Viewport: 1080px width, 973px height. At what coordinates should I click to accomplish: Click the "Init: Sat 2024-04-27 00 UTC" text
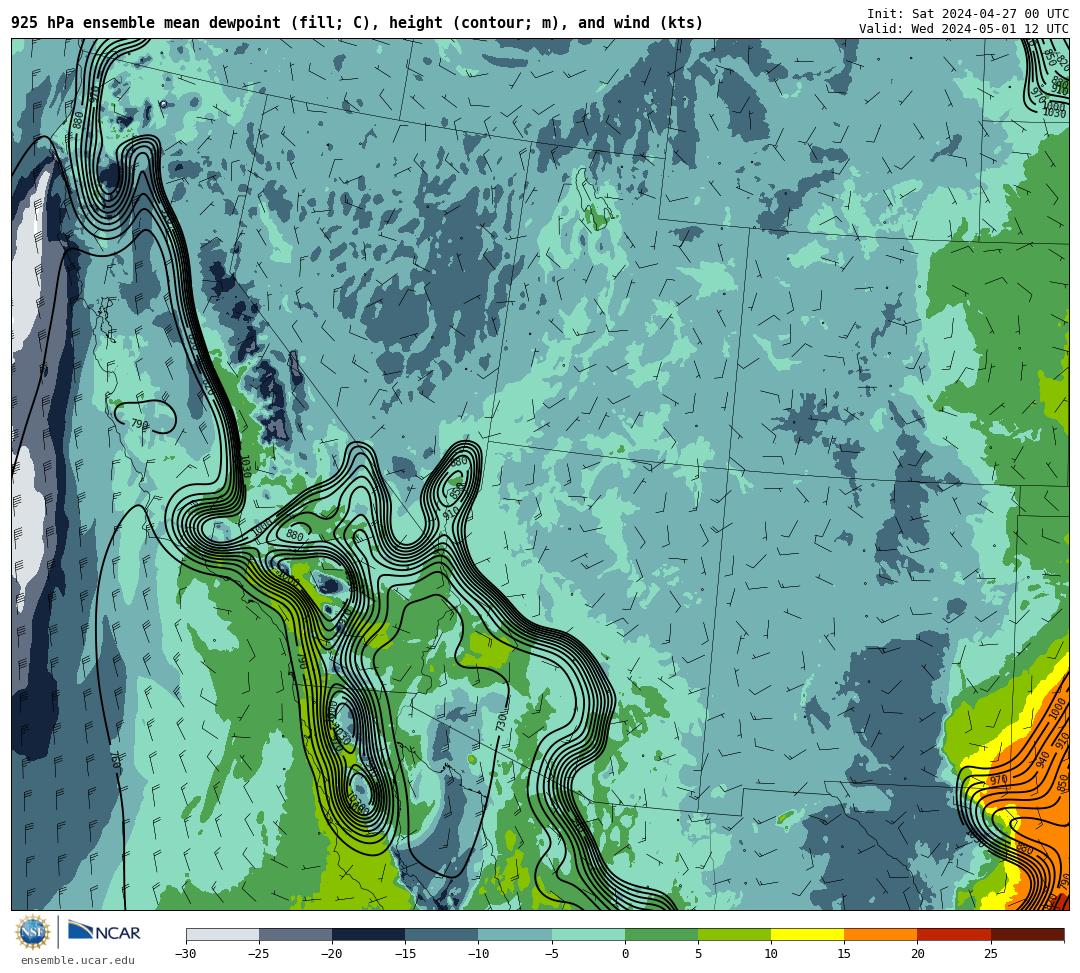[x=968, y=14]
